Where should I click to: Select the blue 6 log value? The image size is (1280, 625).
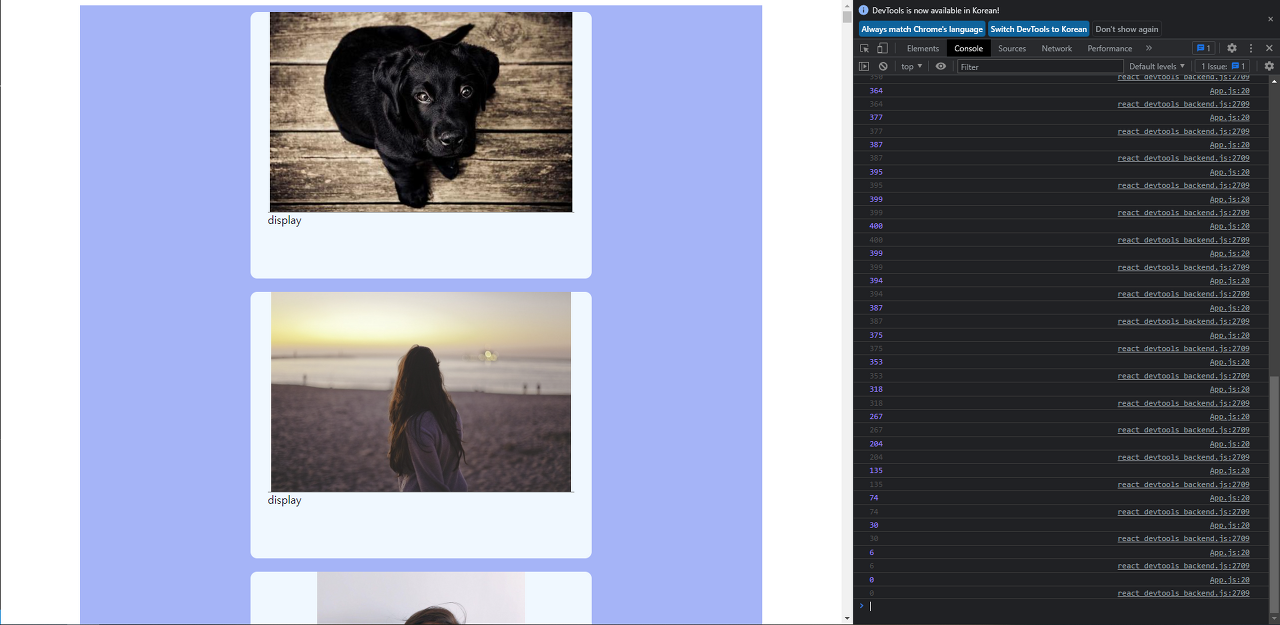(x=872, y=552)
